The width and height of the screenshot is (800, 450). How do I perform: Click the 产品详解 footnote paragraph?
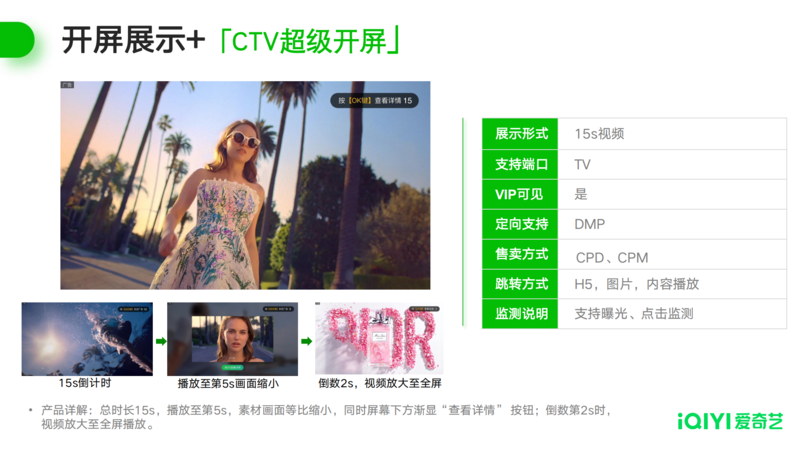[320, 417]
